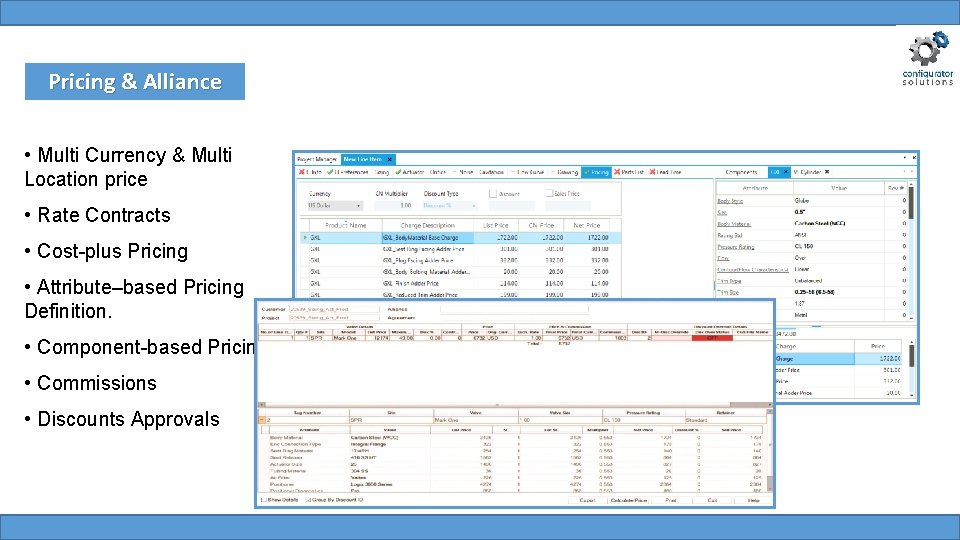This screenshot has width=960, height=540.
Task: Click red X icon on Lead Time
Action: [x=652, y=172]
